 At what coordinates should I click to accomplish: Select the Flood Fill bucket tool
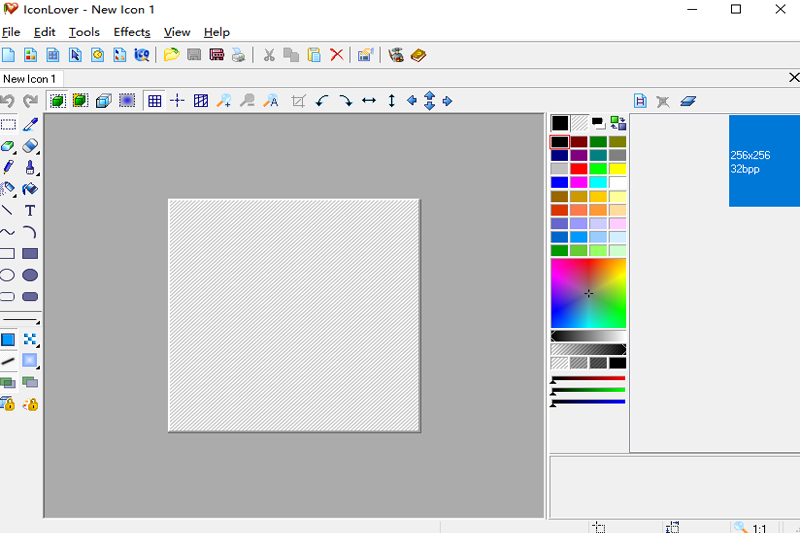pyautogui.click(x=30, y=189)
